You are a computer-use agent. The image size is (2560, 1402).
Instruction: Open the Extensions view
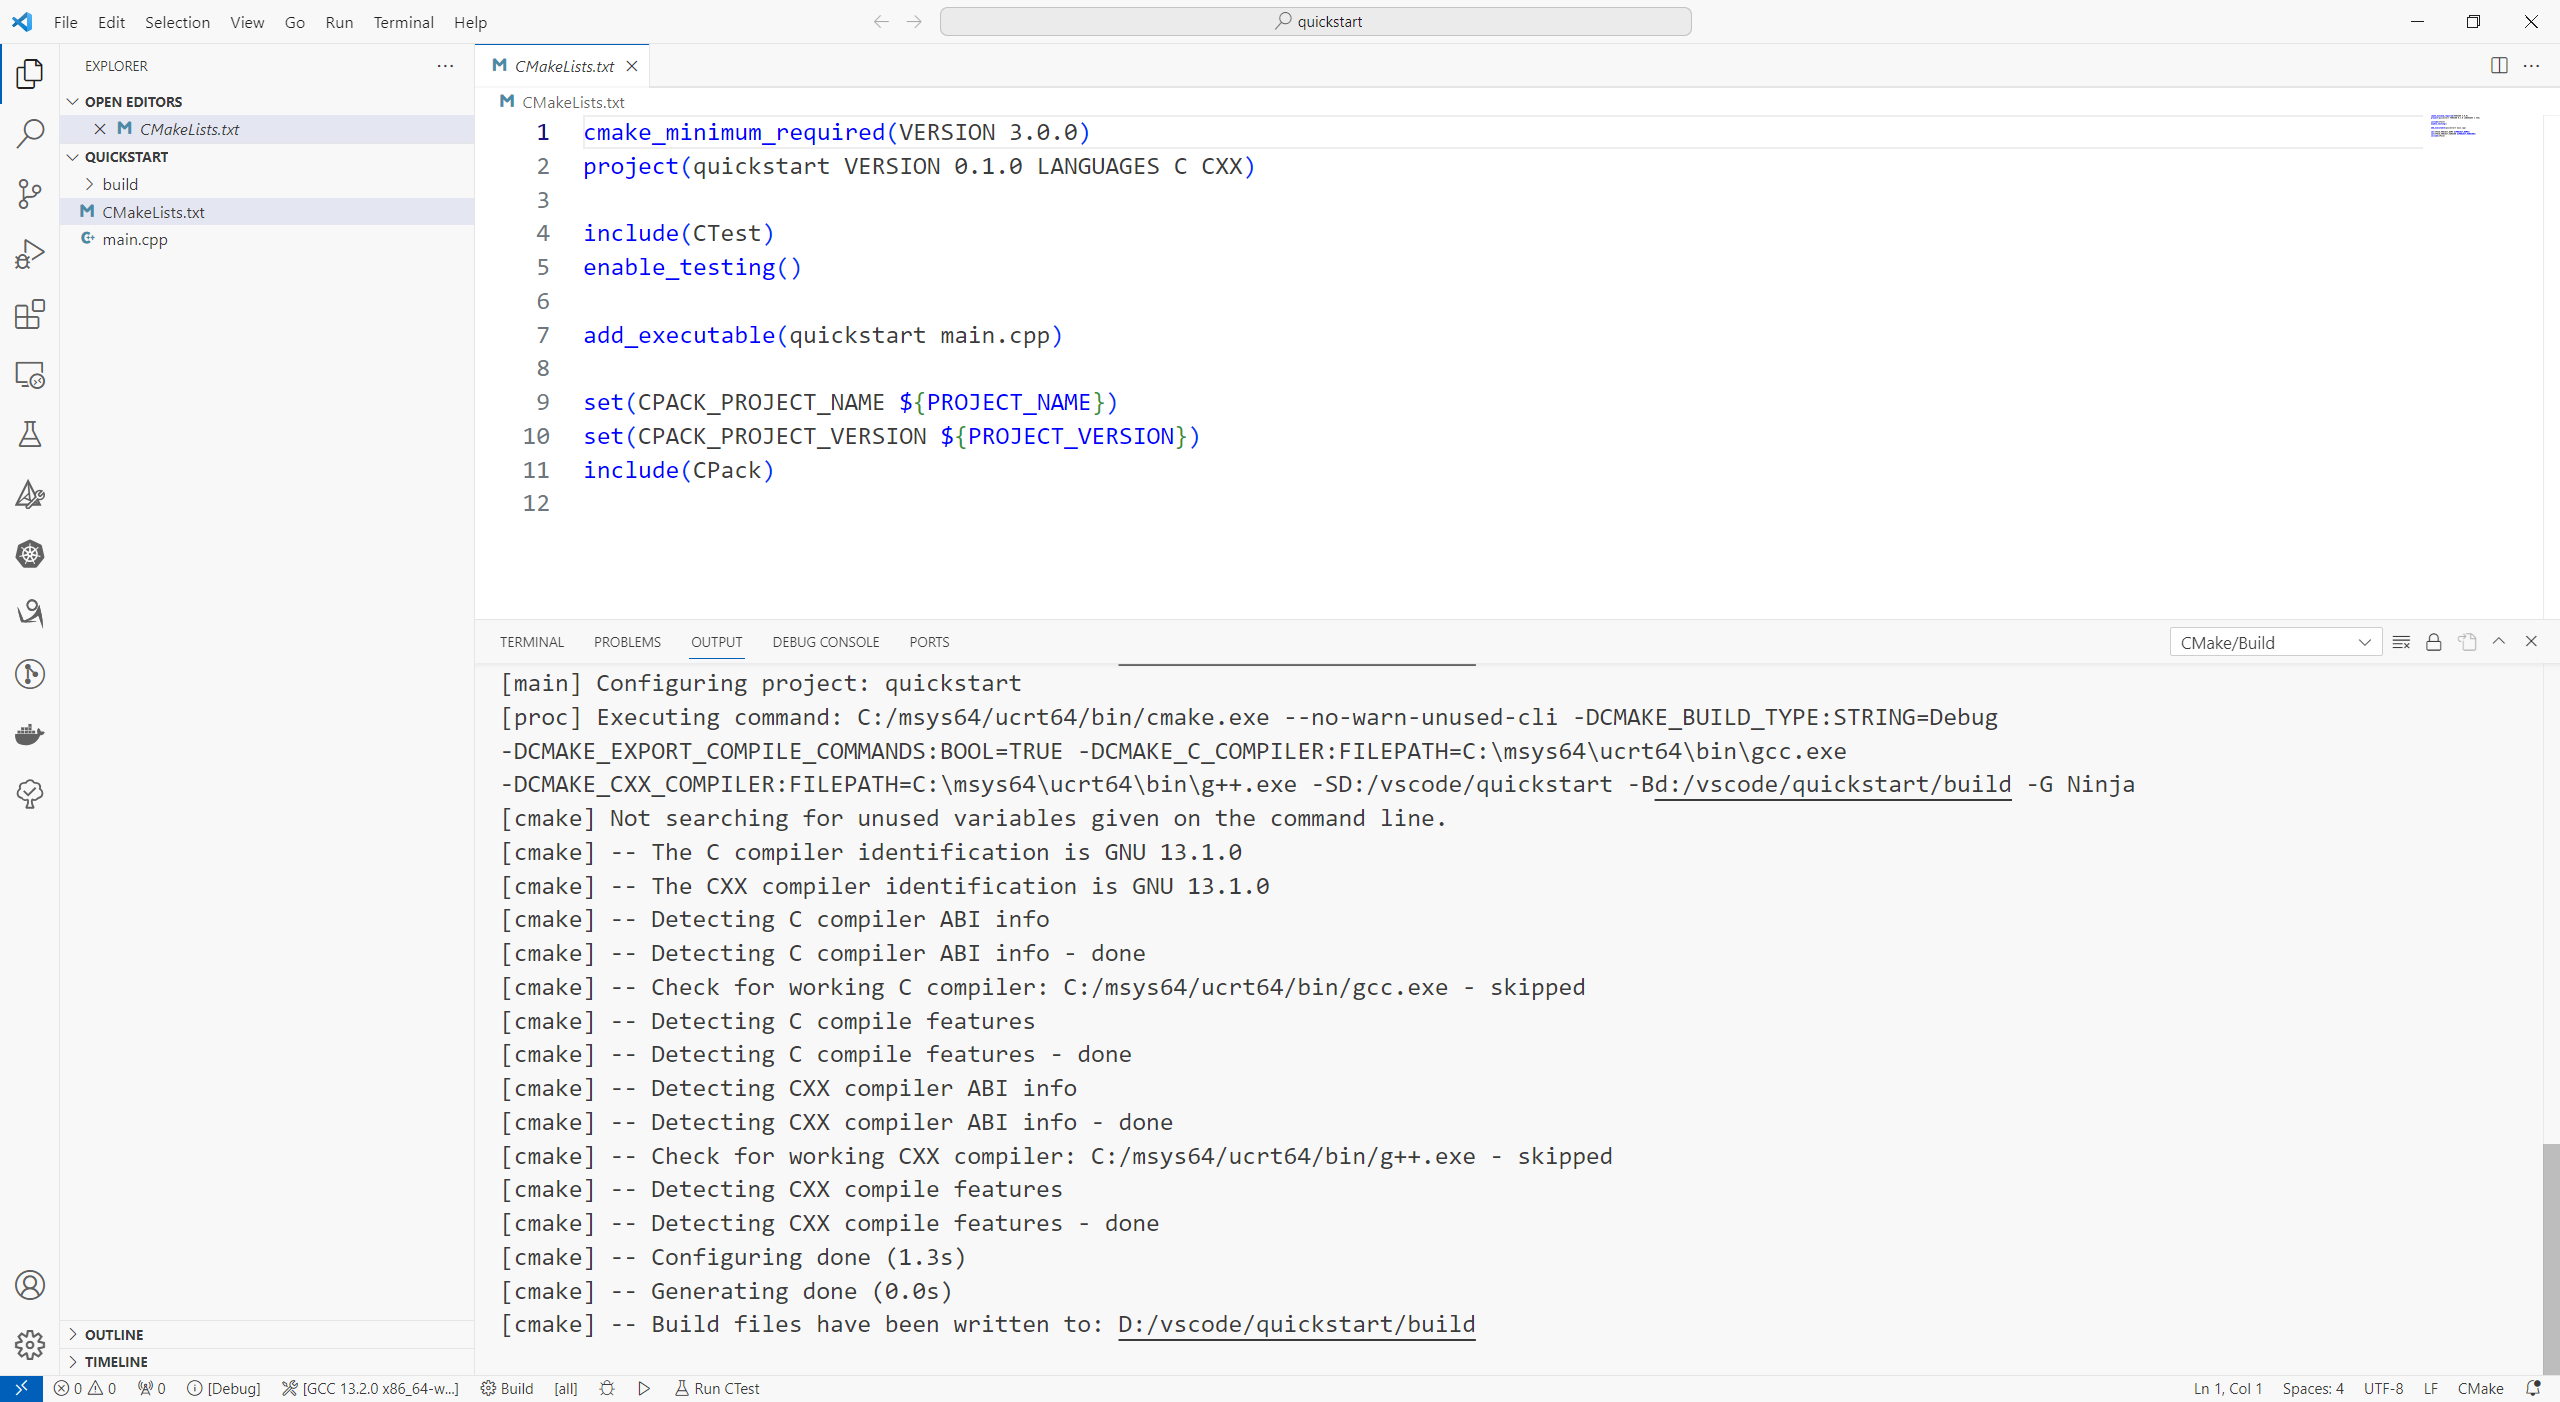tap(30, 314)
